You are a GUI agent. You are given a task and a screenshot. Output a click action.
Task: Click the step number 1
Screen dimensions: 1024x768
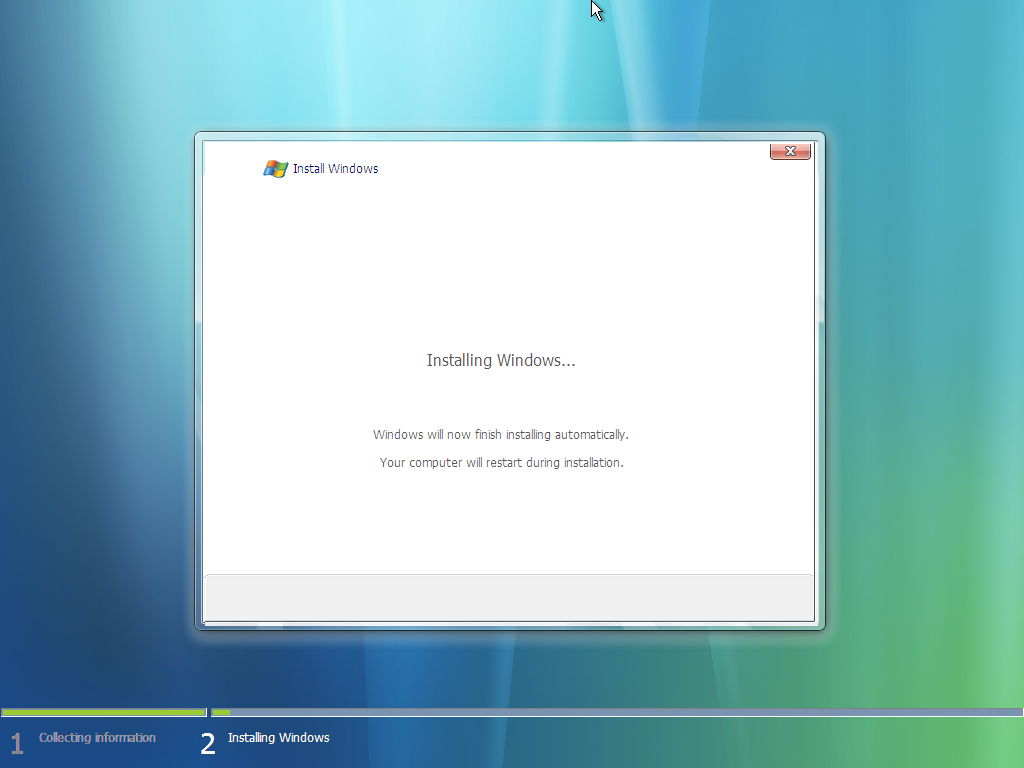pyautogui.click(x=17, y=744)
